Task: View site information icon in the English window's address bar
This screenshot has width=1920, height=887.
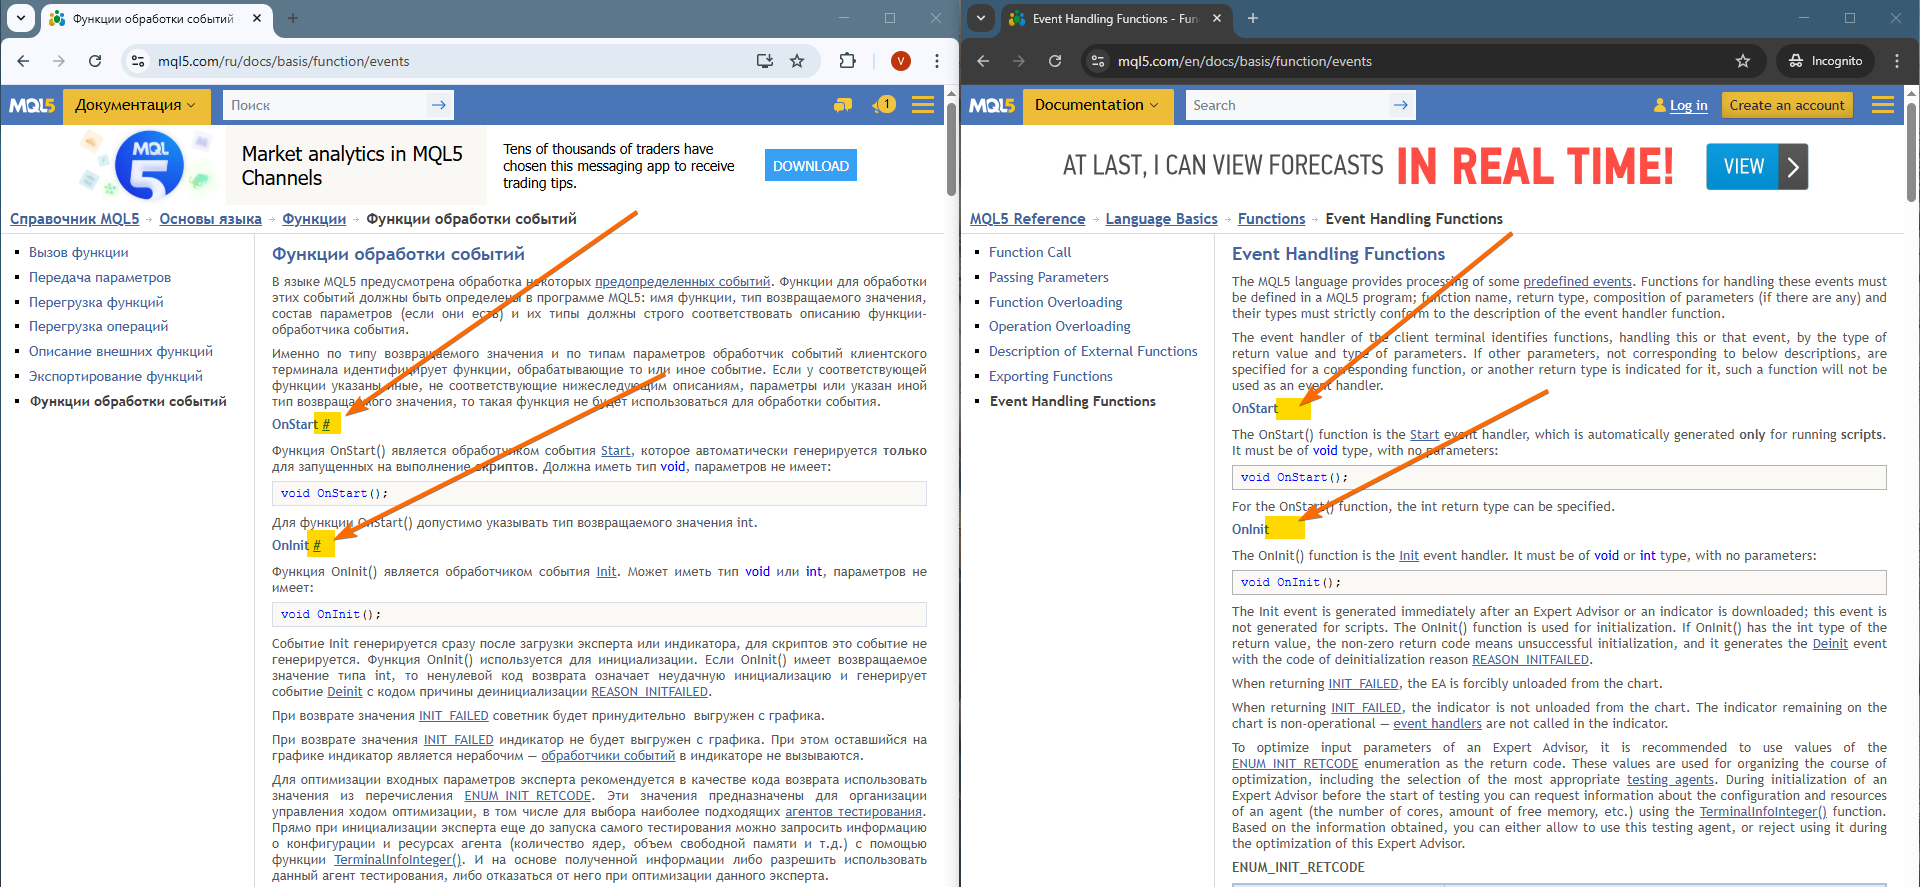Action: 1098,61
